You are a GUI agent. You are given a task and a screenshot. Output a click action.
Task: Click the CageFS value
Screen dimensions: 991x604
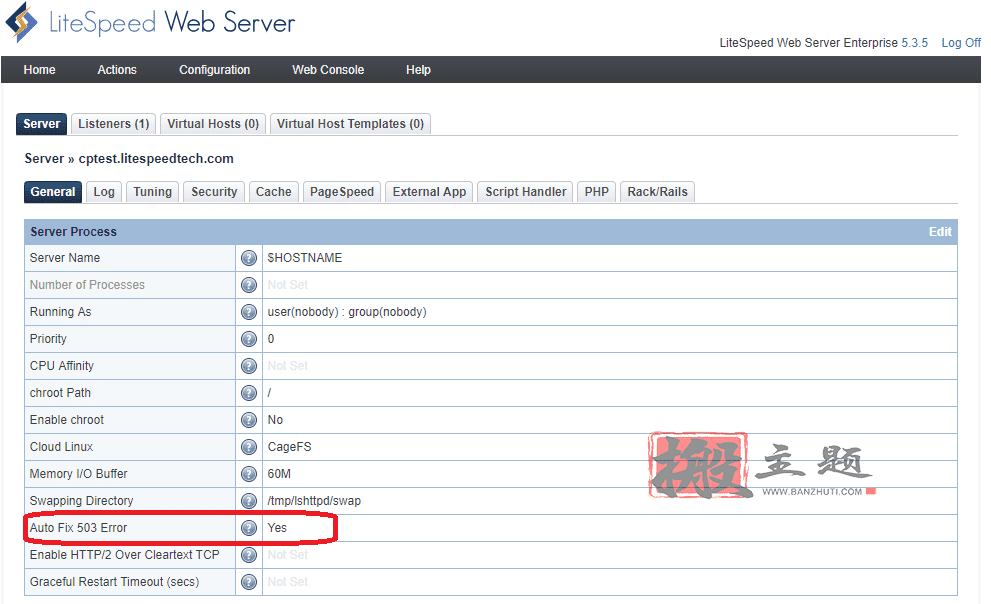tap(289, 447)
